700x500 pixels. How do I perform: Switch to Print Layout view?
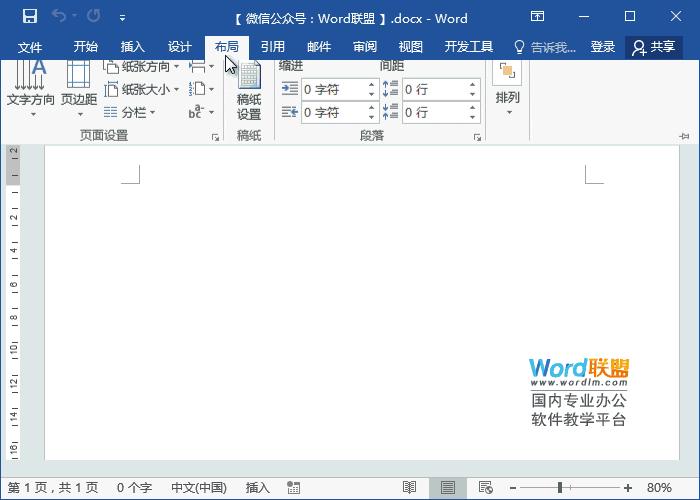click(448, 488)
